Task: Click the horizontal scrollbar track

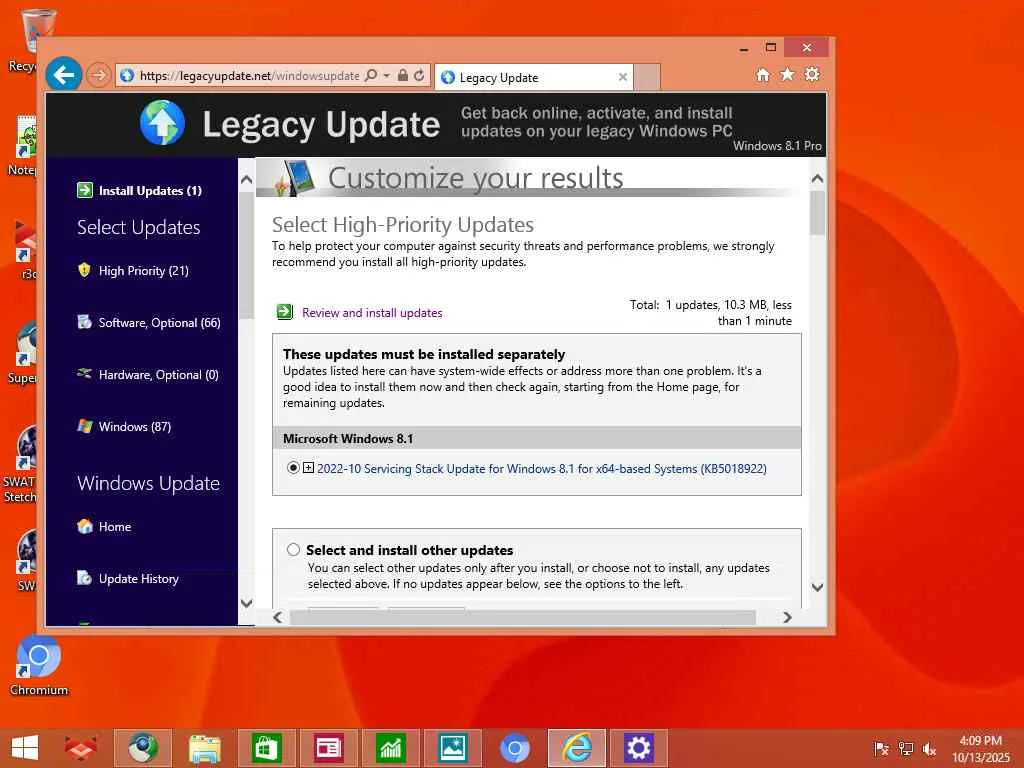Action: point(522,617)
